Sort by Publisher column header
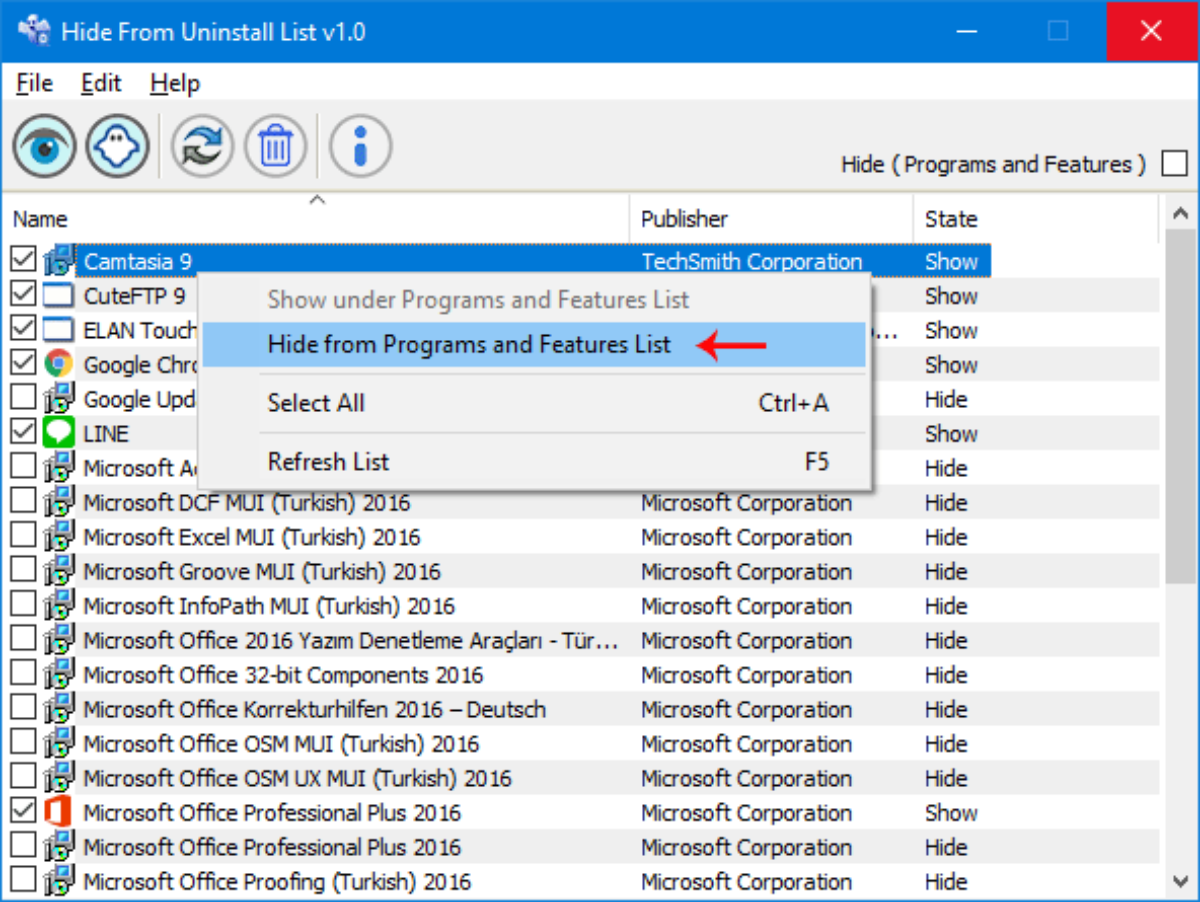 [x=684, y=219]
